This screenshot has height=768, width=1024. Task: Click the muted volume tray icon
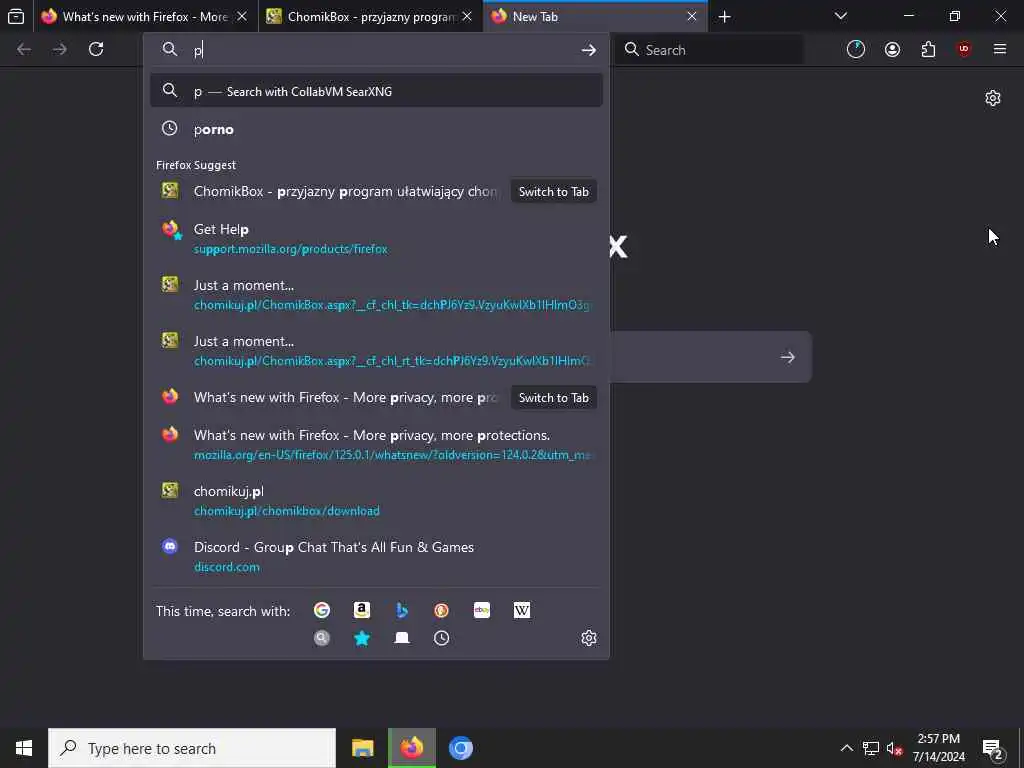pyautogui.click(x=894, y=748)
